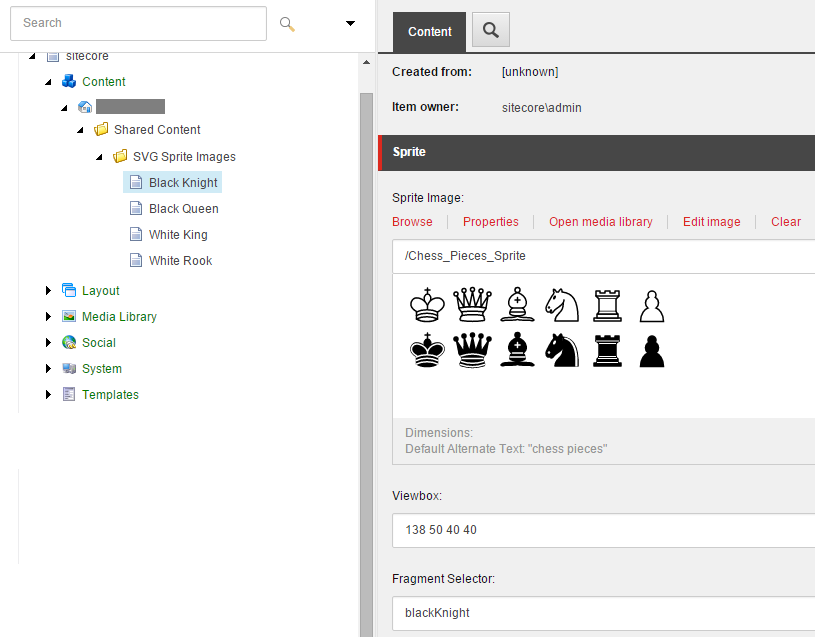Click the Content cube icon in tree
The height and width of the screenshot is (637, 815).
[69, 82]
